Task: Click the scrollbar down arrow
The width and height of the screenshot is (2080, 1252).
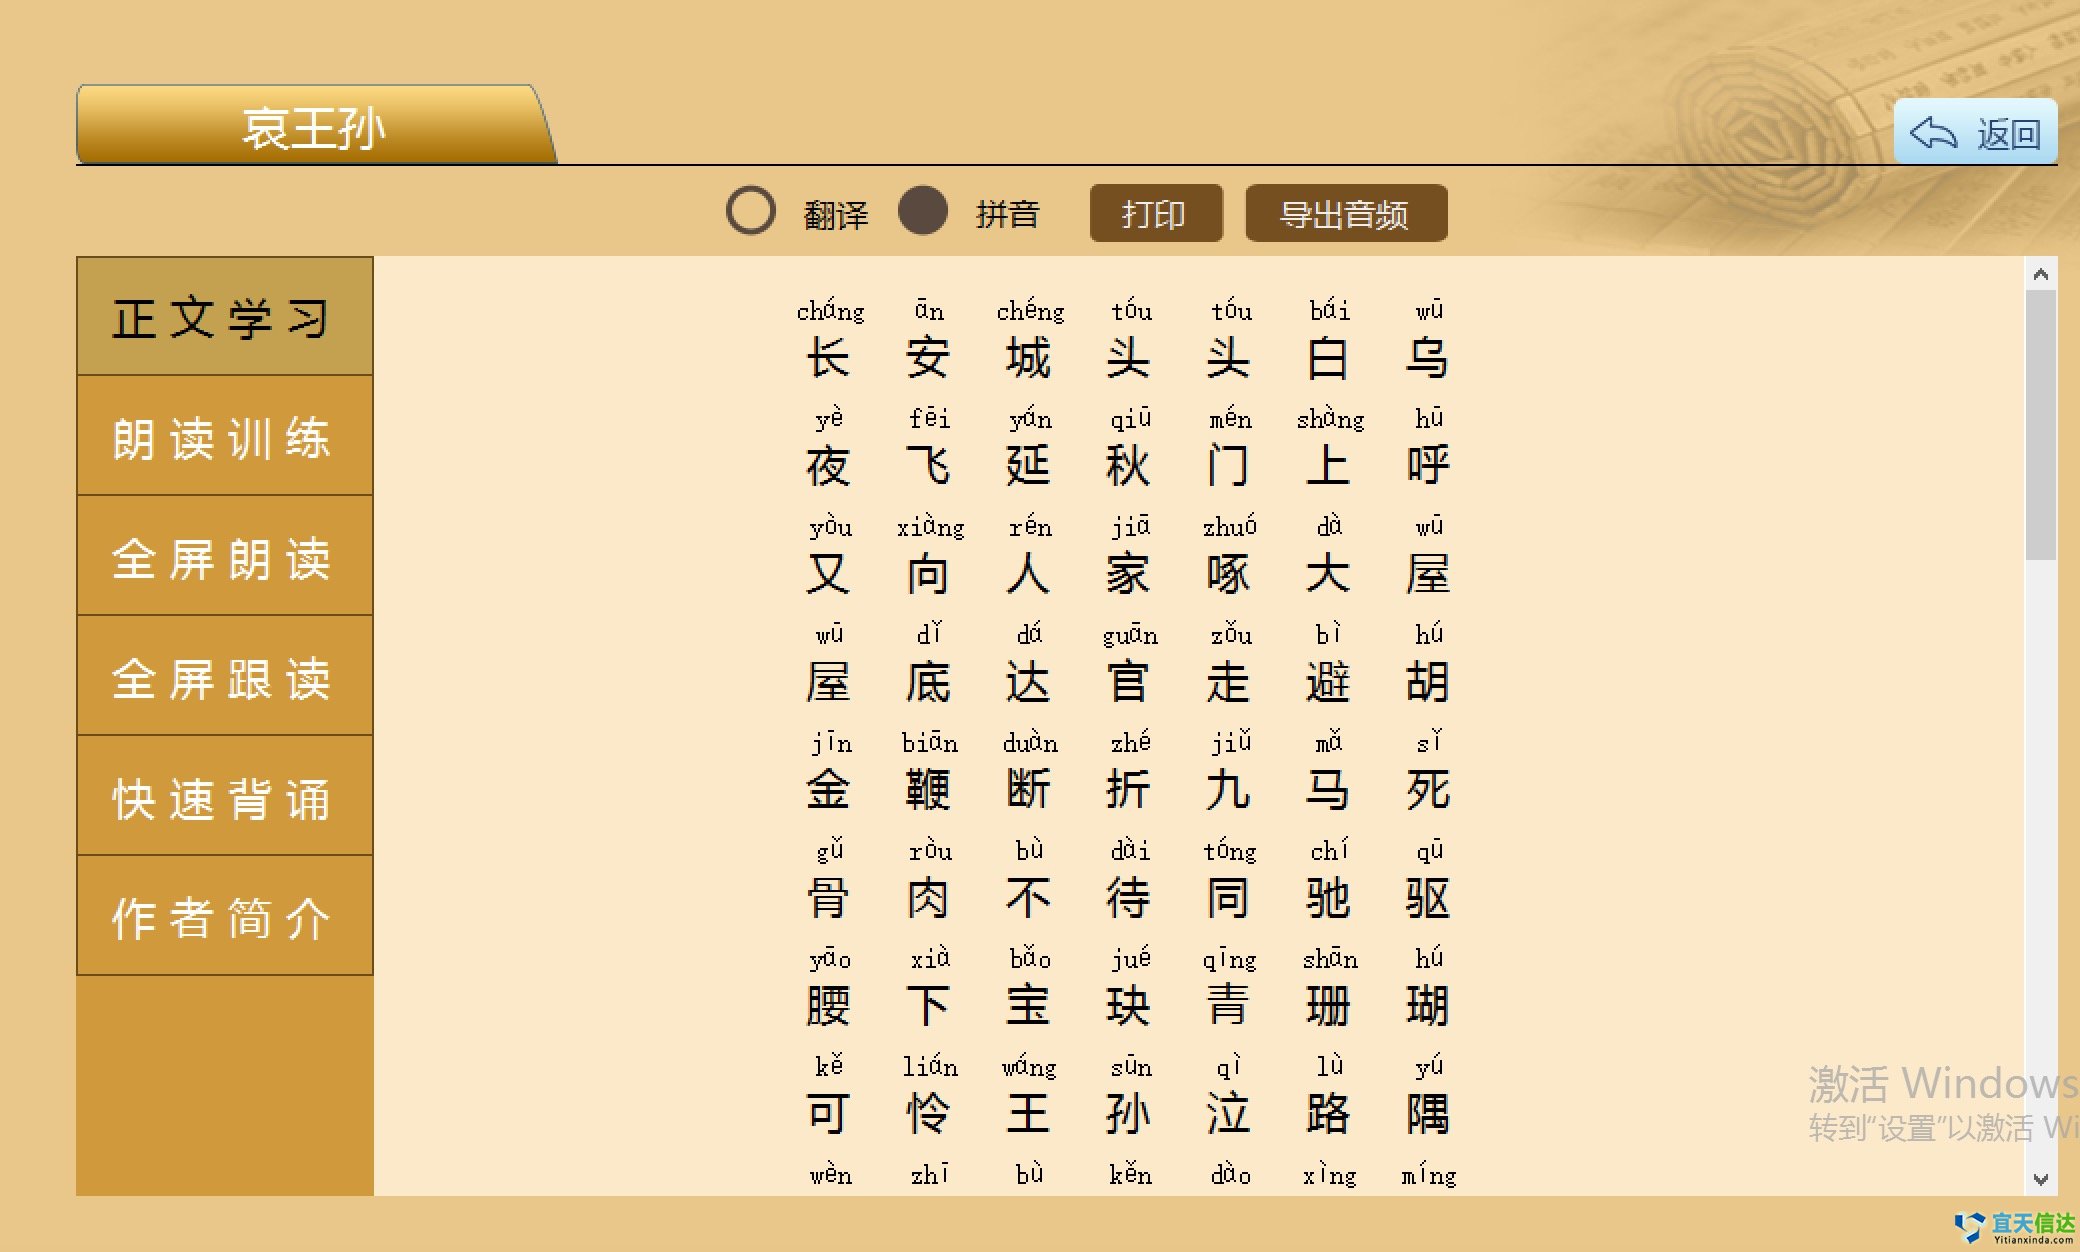Action: pos(2040,1179)
